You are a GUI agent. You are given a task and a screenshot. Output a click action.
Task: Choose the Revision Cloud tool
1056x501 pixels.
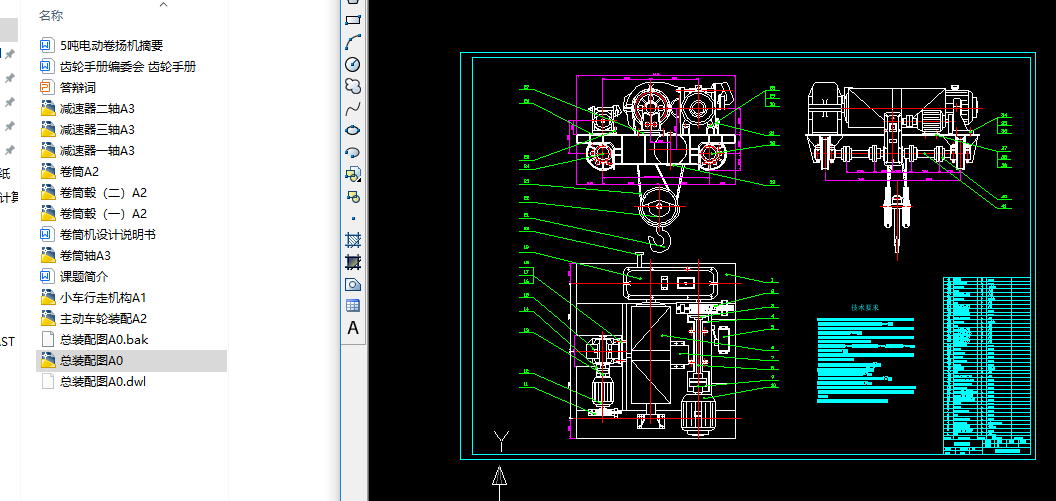point(353,86)
